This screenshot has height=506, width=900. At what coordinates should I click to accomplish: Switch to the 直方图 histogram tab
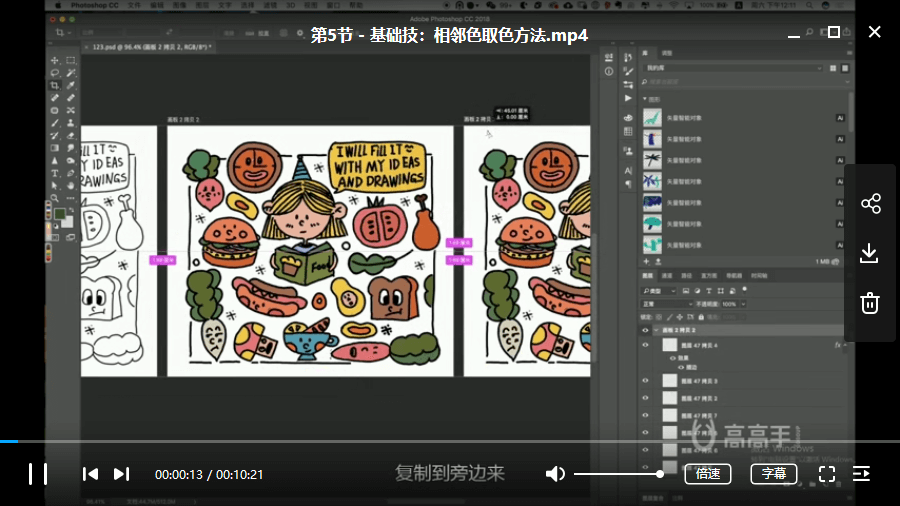pos(709,276)
